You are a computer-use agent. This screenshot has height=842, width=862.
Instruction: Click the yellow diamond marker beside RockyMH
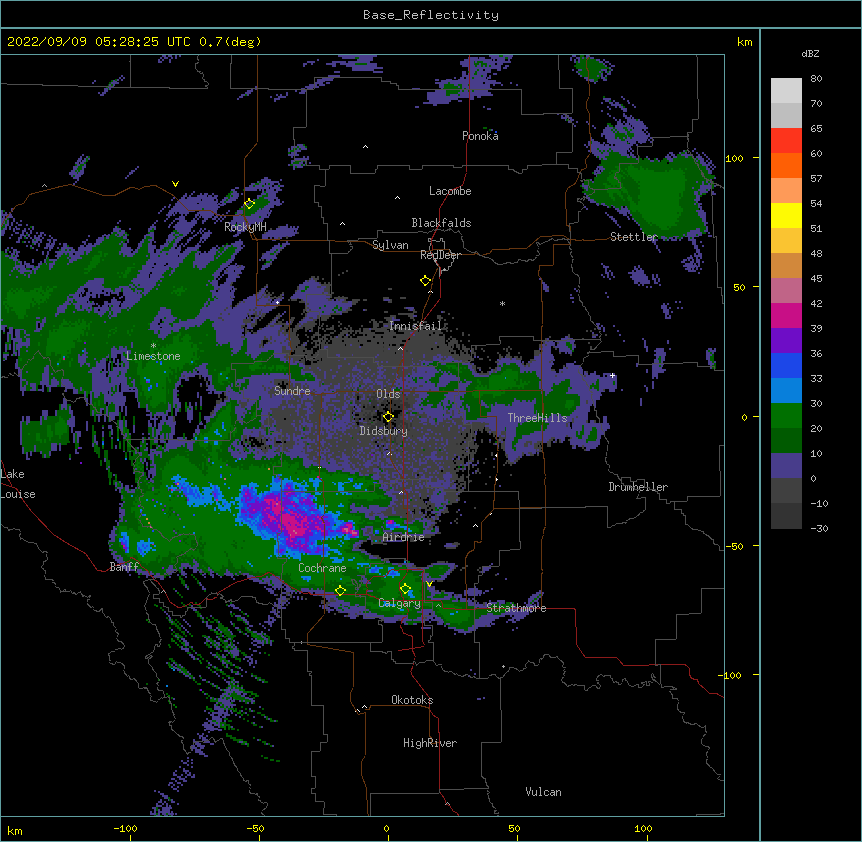(249, 204)
